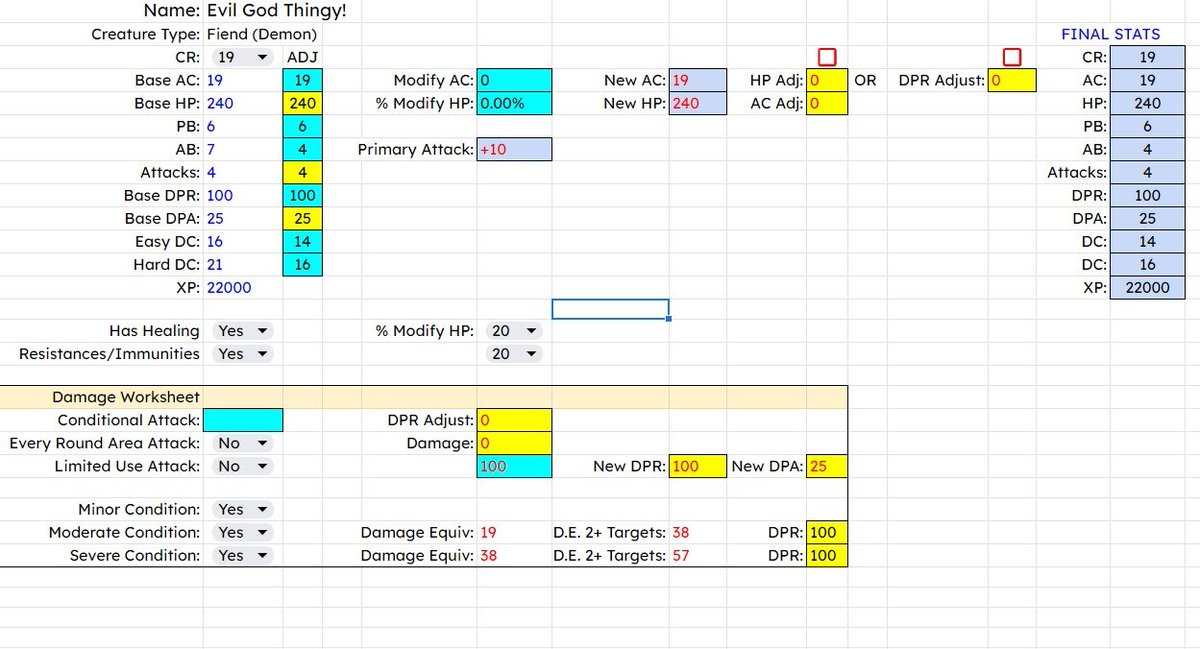Click the Base HP value 240 in blue
The image size is (1200, 649).
pyautogui.click(x=220, y=103)
